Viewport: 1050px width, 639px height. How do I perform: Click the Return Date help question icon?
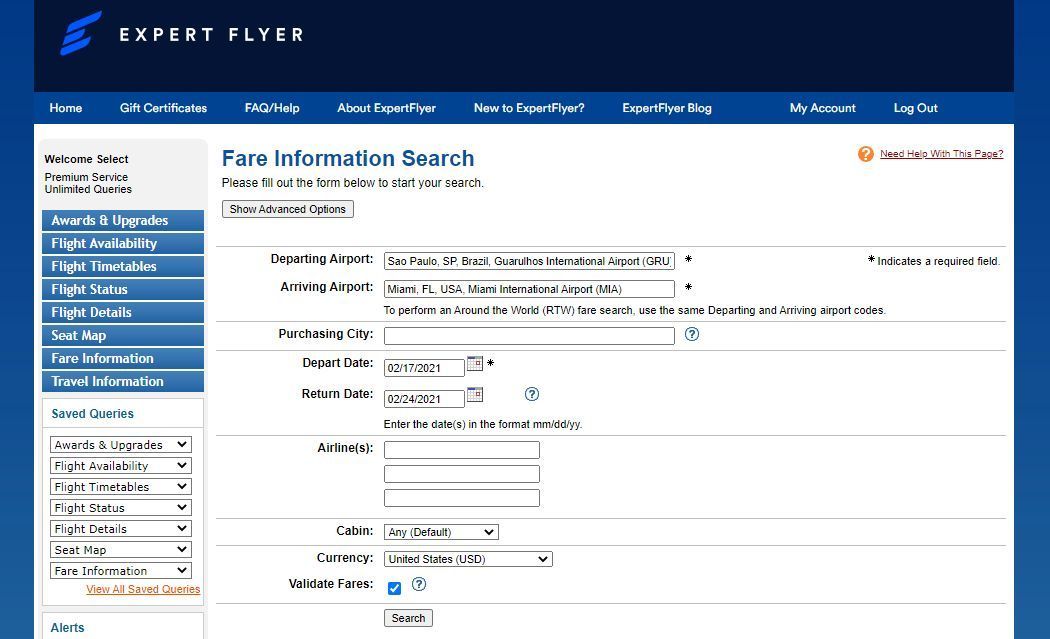point(532,395)
